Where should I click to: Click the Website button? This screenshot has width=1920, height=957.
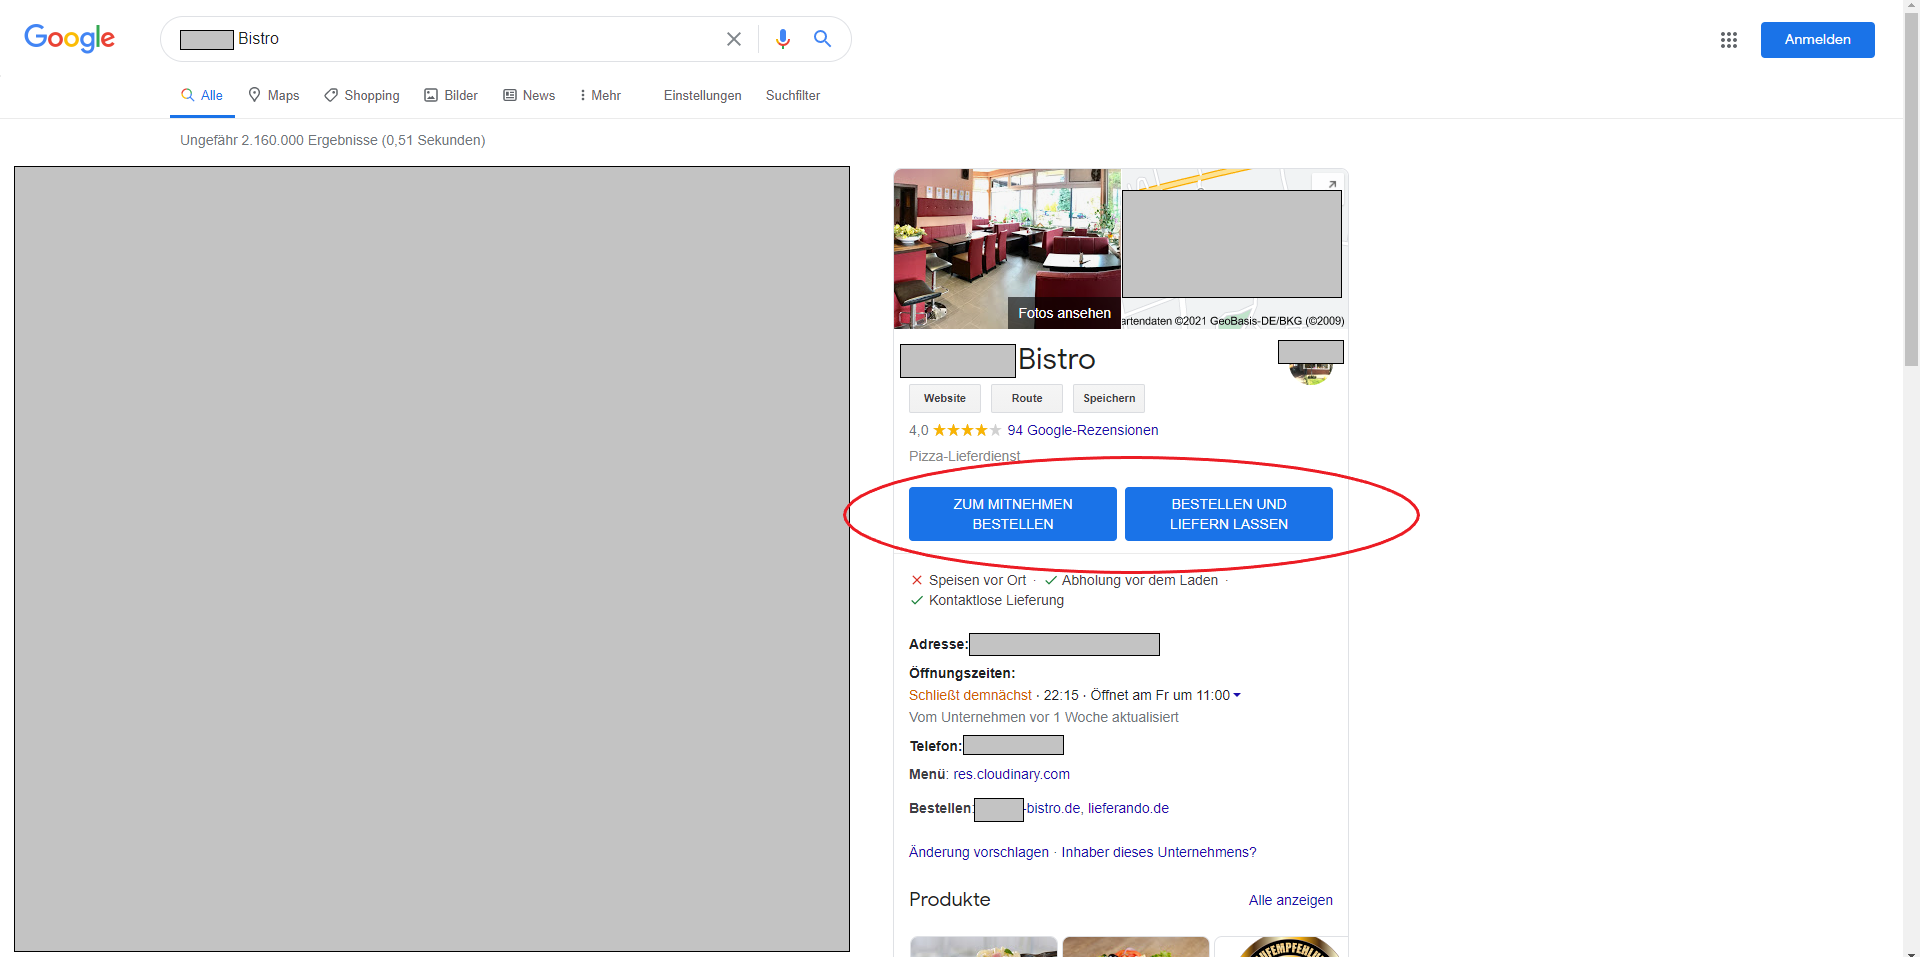(x=945, y=398)
